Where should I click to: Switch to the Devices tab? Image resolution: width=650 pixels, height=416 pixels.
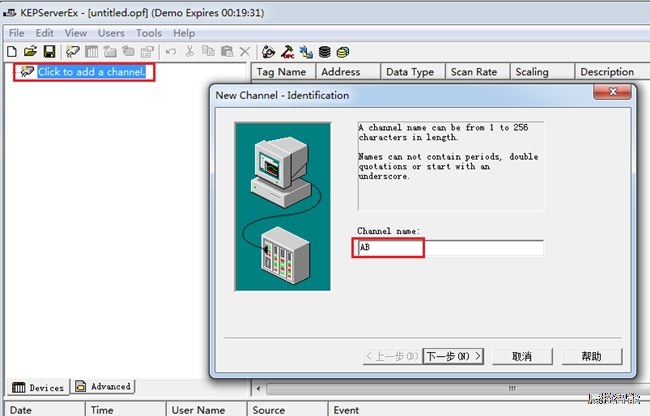(39, 387)
